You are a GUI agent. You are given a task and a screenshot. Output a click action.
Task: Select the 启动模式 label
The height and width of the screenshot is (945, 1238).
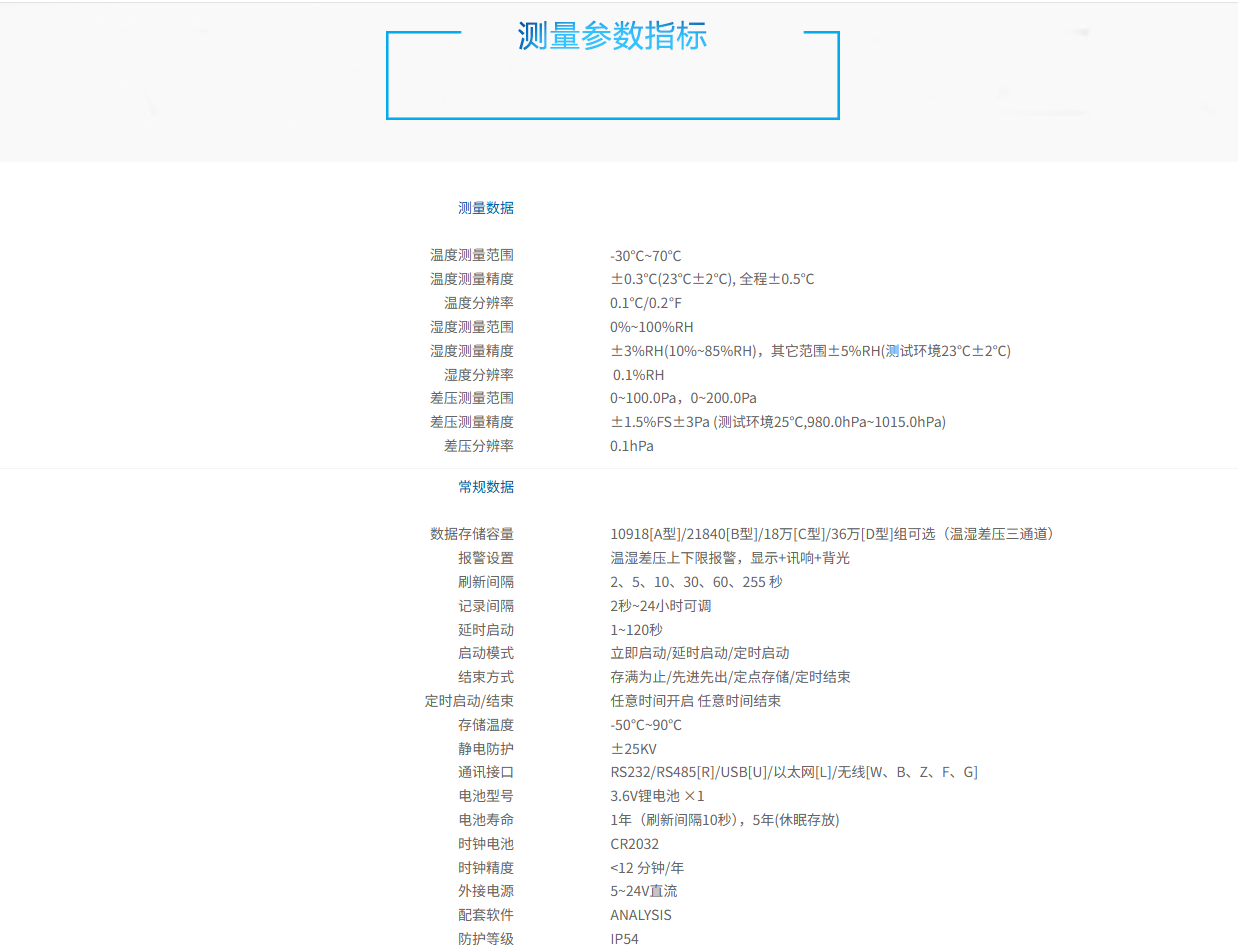(486, 653)
